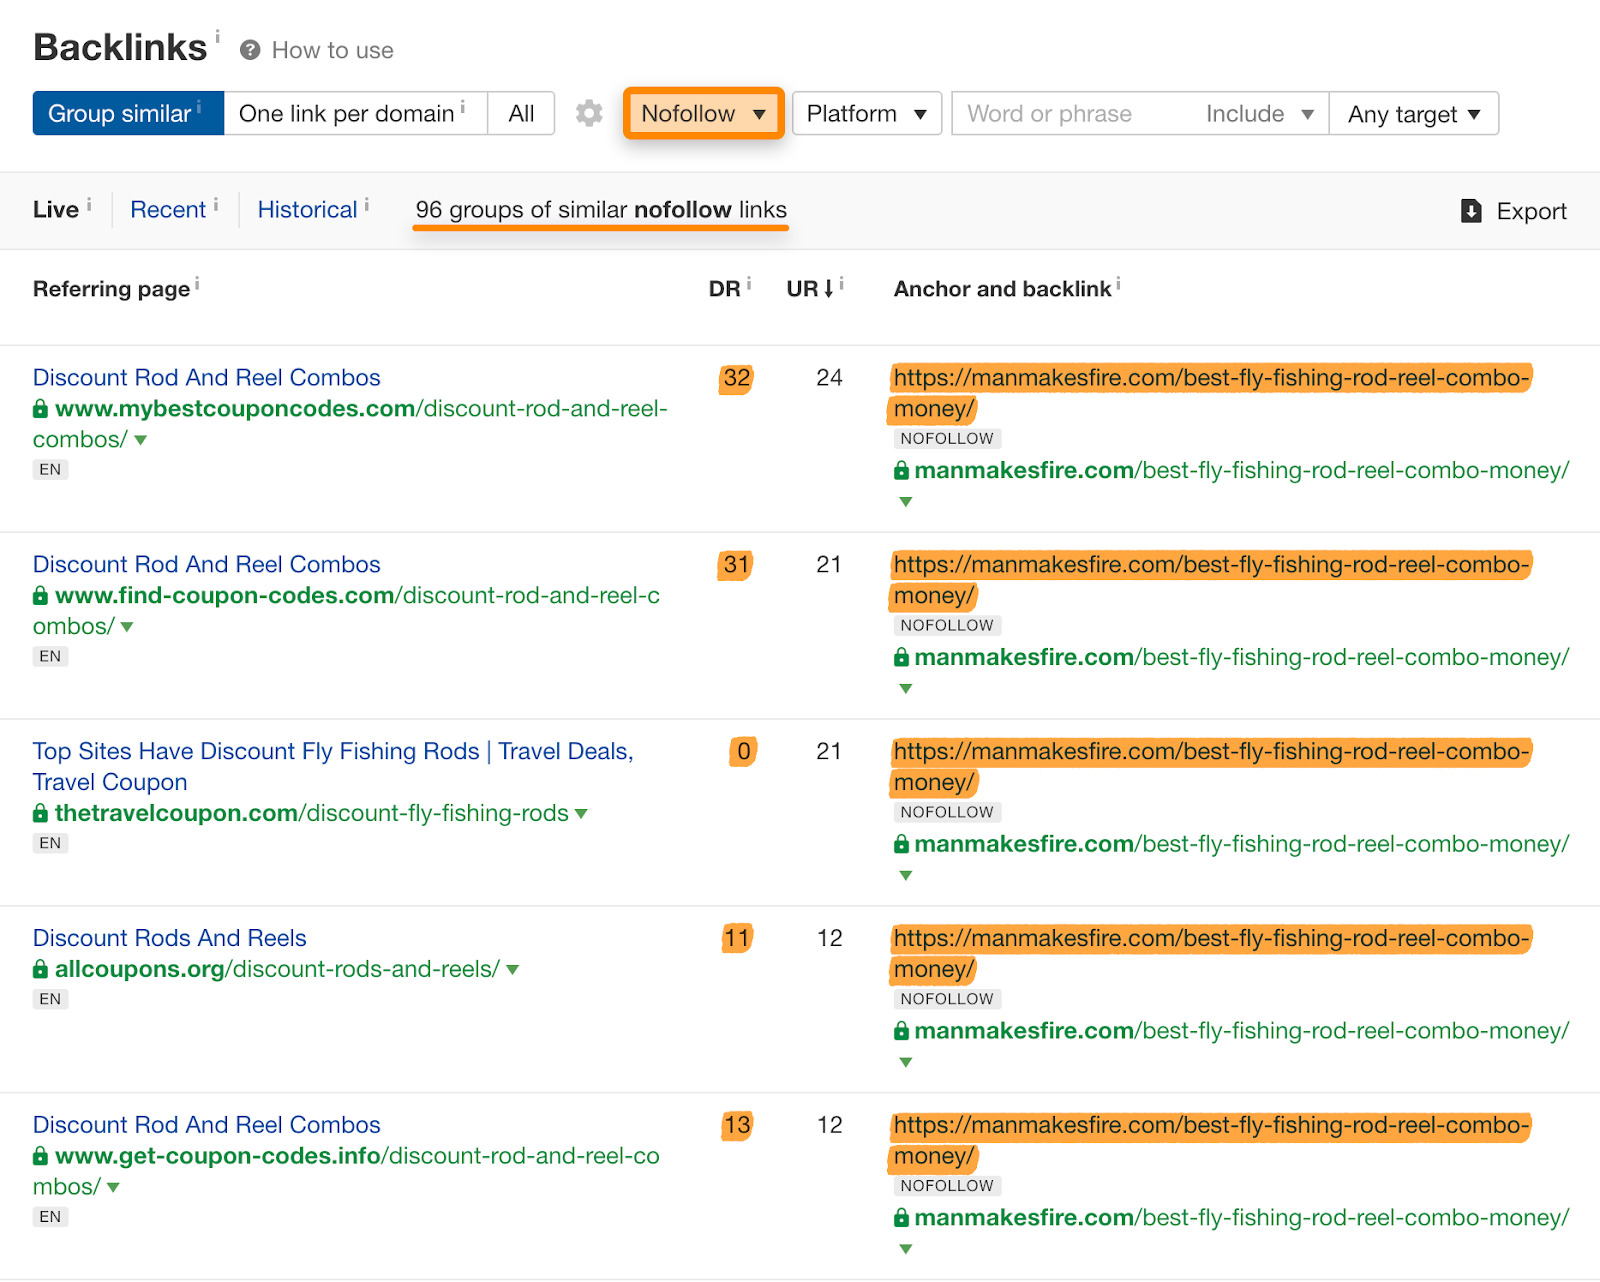The height and width of the screenshot is (1282, 1600).
Task: Switch to the Historical tab
Action: coord(307,210)
